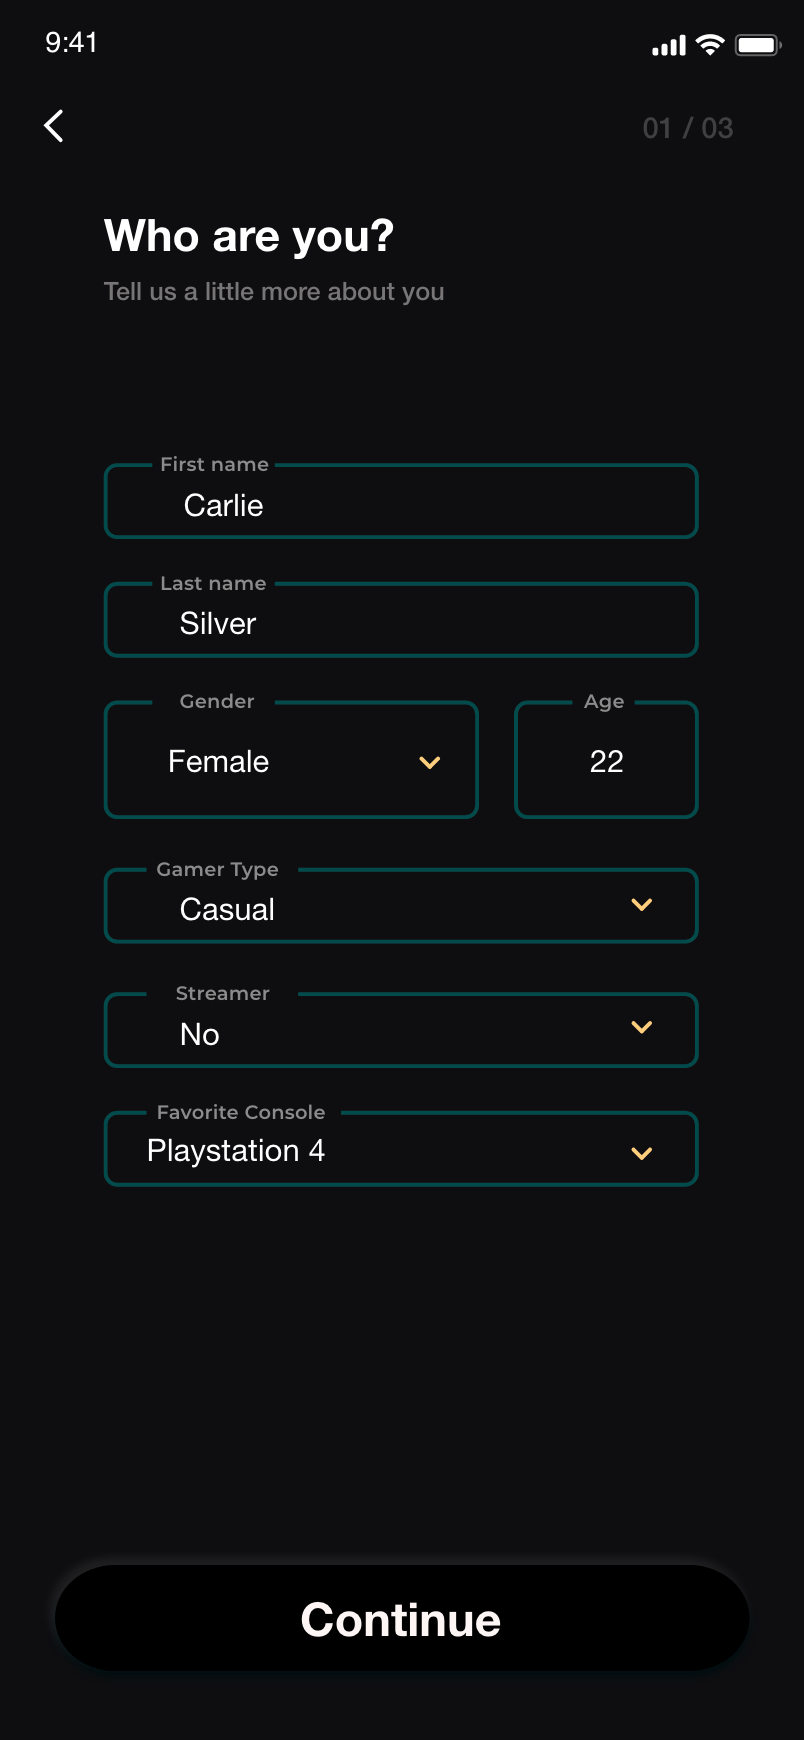
Task: Select the Playstation 4 console dropdown
Action: click(401, 1149)
